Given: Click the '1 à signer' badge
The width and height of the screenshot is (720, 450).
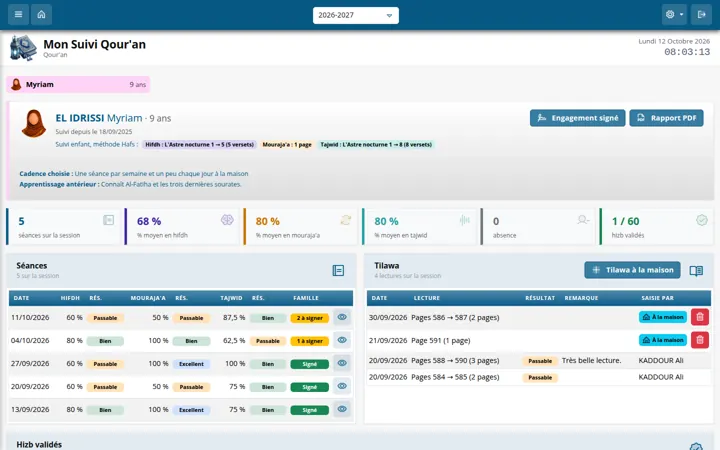Looking at the screenshot, I should [x=309, y=341].
